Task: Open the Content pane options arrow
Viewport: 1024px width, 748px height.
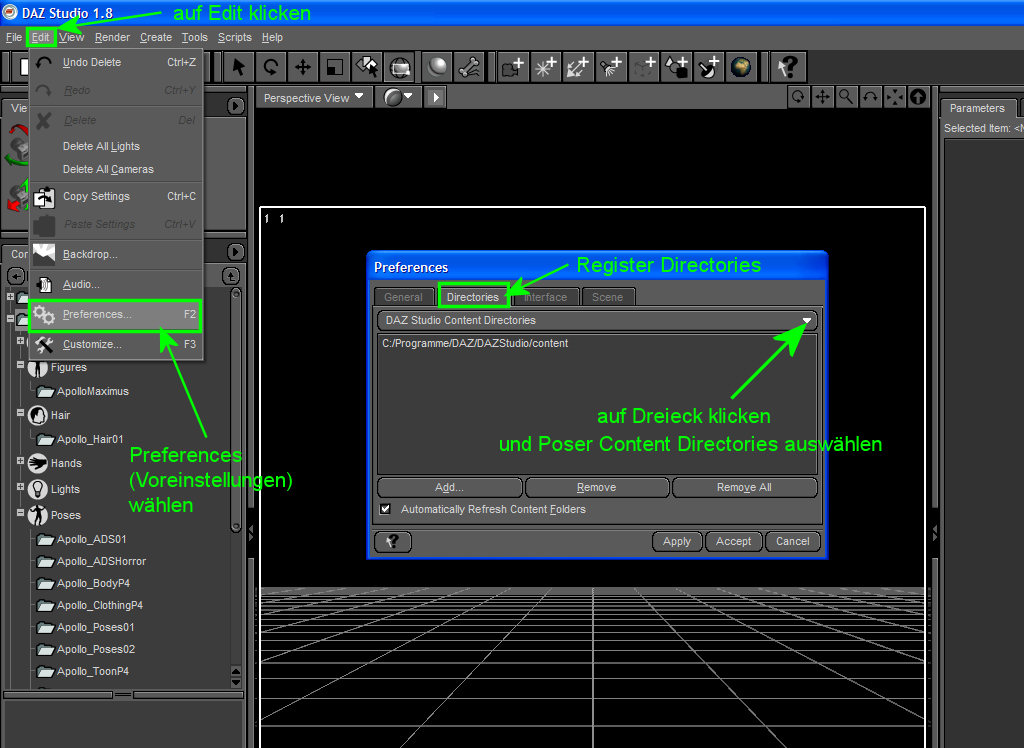Action: pos(236,252)
